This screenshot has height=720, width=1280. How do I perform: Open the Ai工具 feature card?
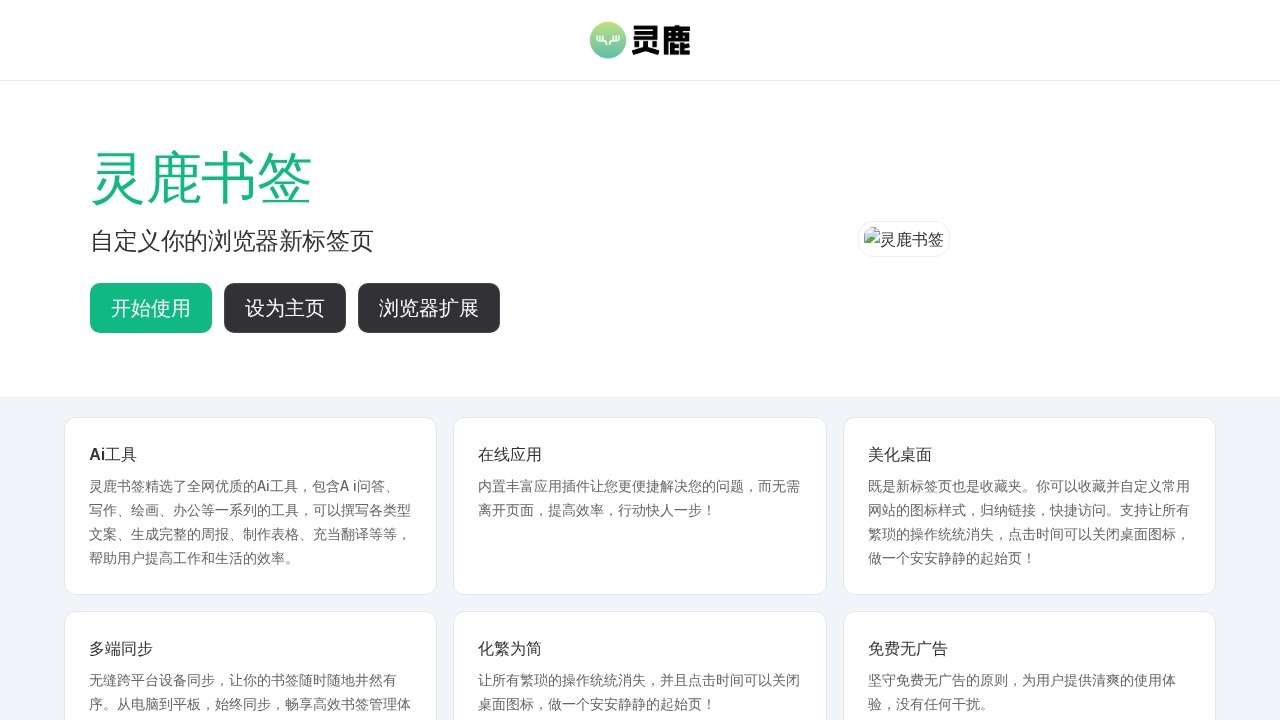pyautogui.click(x=250, y=505)
